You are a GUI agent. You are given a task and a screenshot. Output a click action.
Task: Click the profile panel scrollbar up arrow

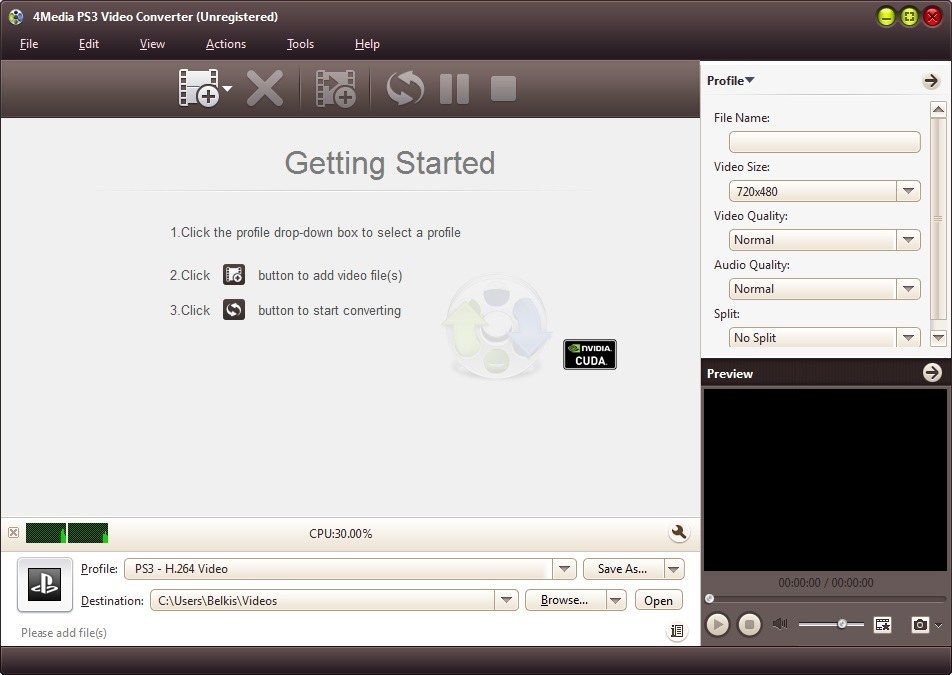[x=938, y=109]
